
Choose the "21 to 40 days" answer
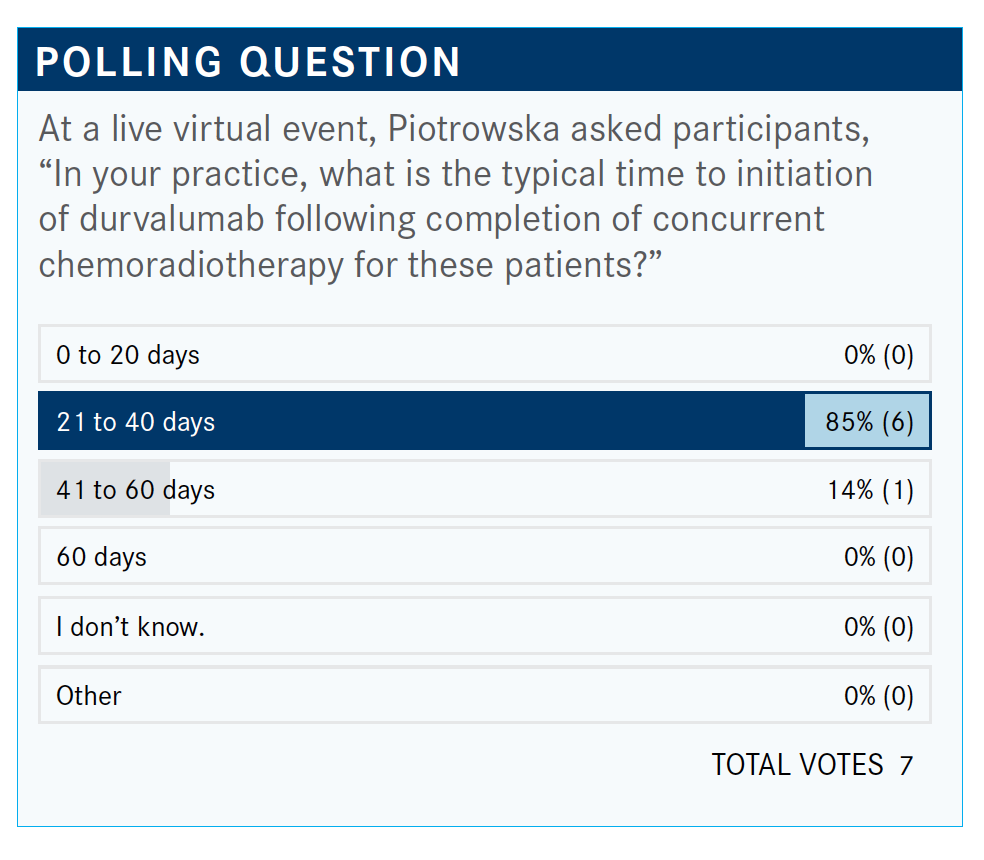136,422
